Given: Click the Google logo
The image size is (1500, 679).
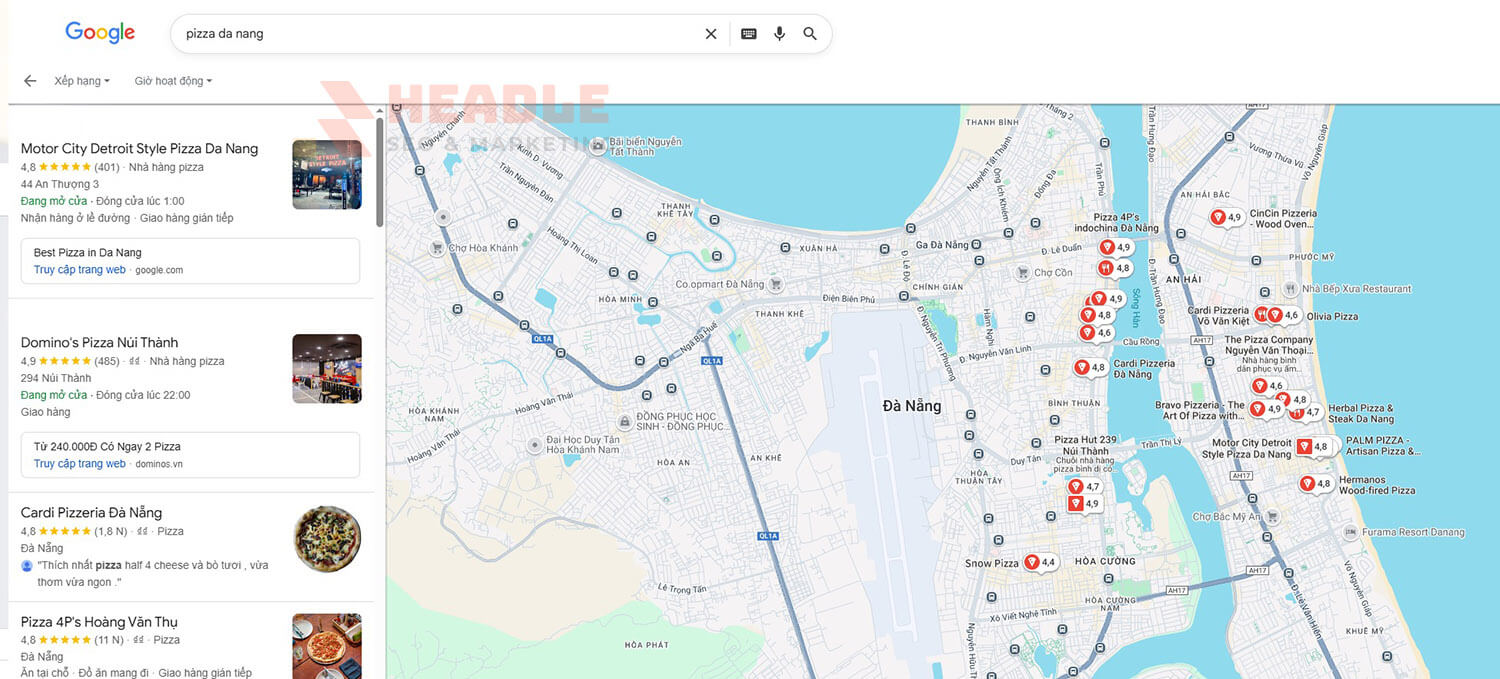Looking at the screenshot, I should pyautogui.click(x=100, y=32).
